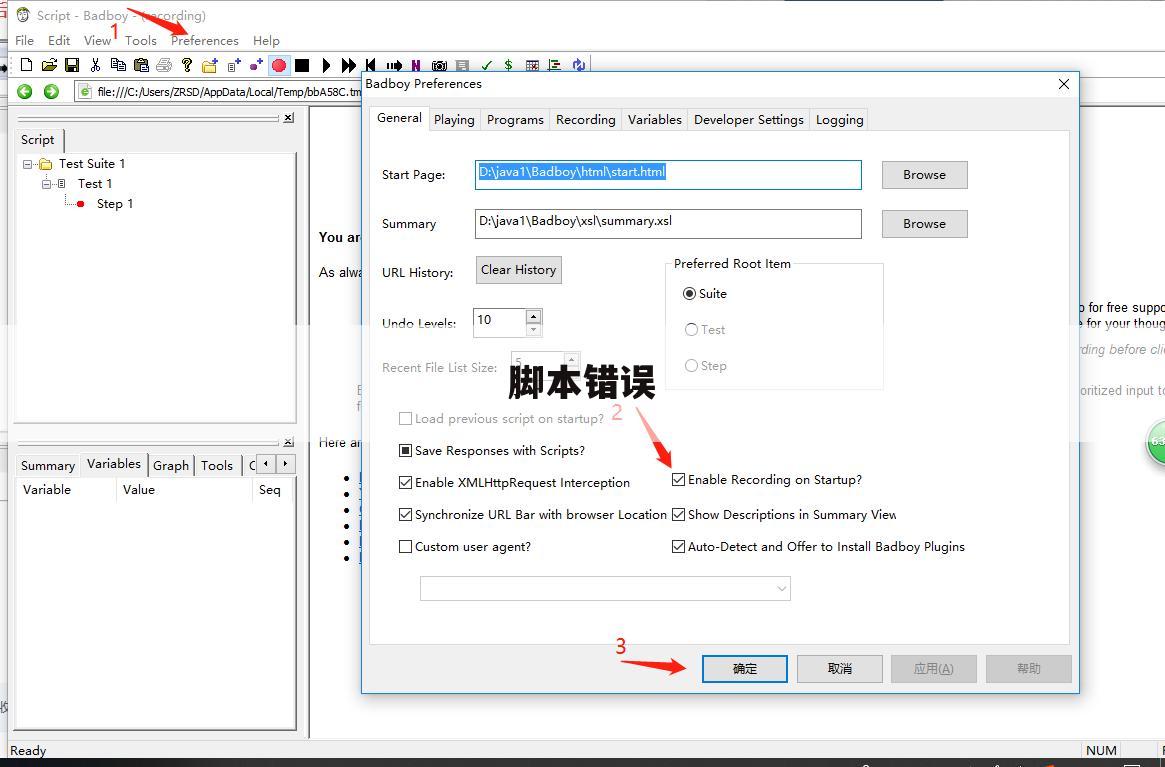
Task: Add new Test with document-plus icon
Action: [x=233, y=65]
